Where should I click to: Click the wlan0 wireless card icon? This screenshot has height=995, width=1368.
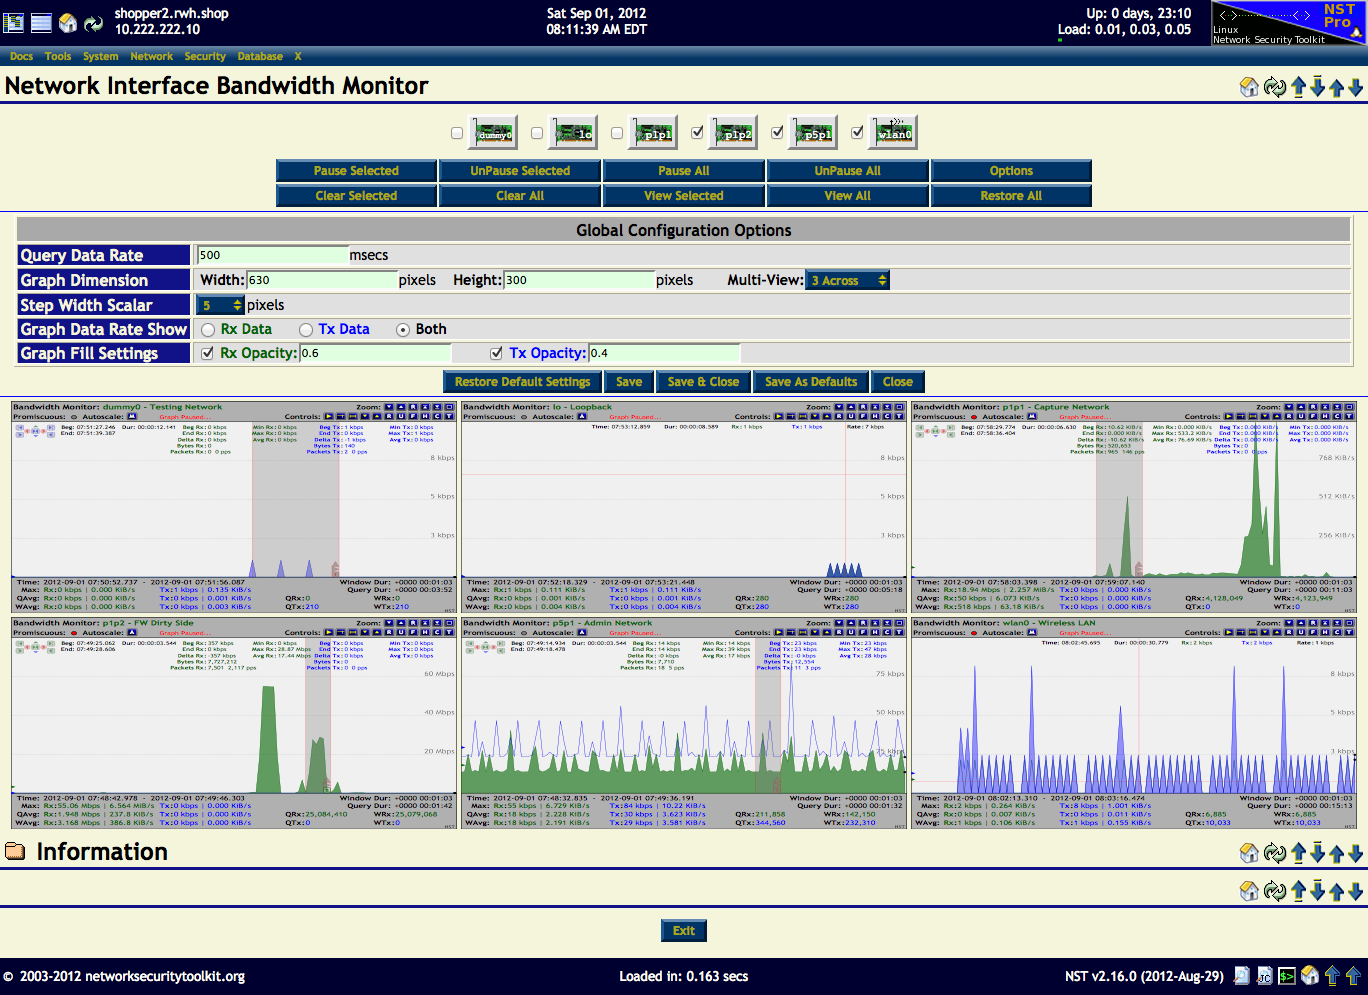coord(893,132)
